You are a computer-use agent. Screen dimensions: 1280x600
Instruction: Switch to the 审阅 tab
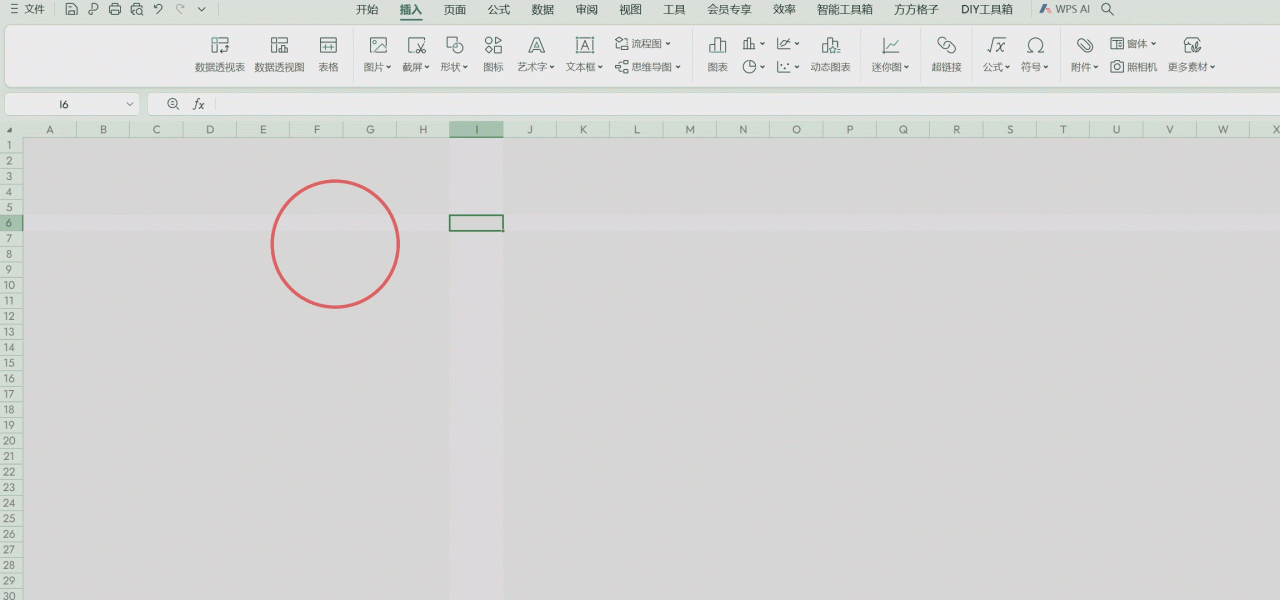click(x=587, y=10)
